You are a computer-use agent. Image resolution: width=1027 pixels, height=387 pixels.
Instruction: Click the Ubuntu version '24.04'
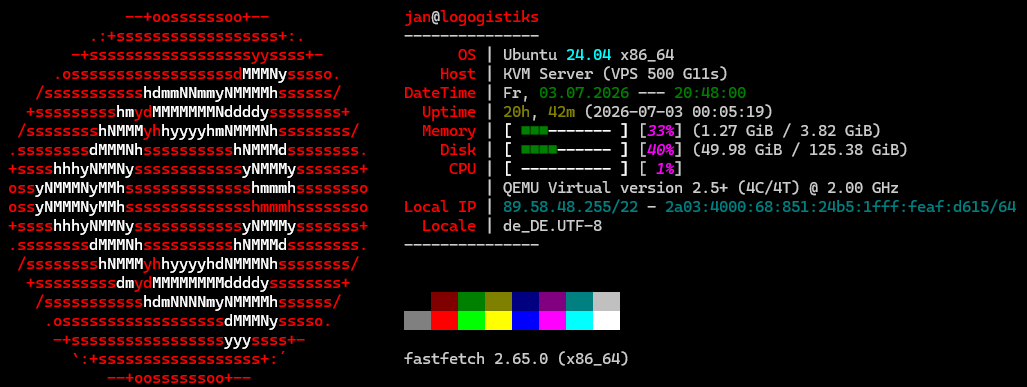[588, 54]
